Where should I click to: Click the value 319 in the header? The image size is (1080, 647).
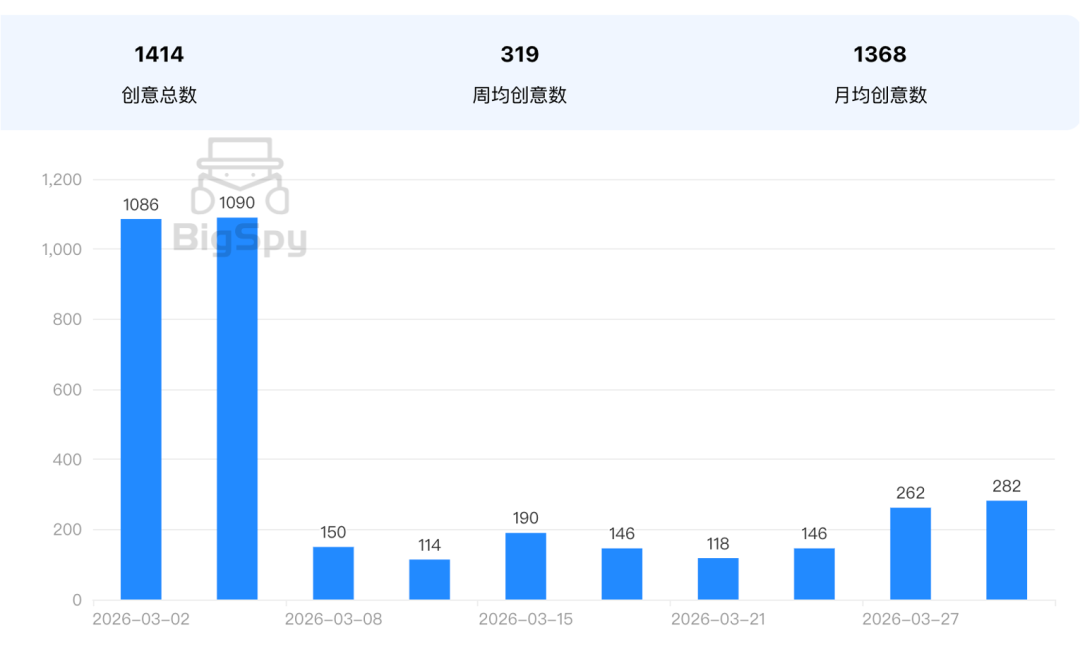[521, 55]
